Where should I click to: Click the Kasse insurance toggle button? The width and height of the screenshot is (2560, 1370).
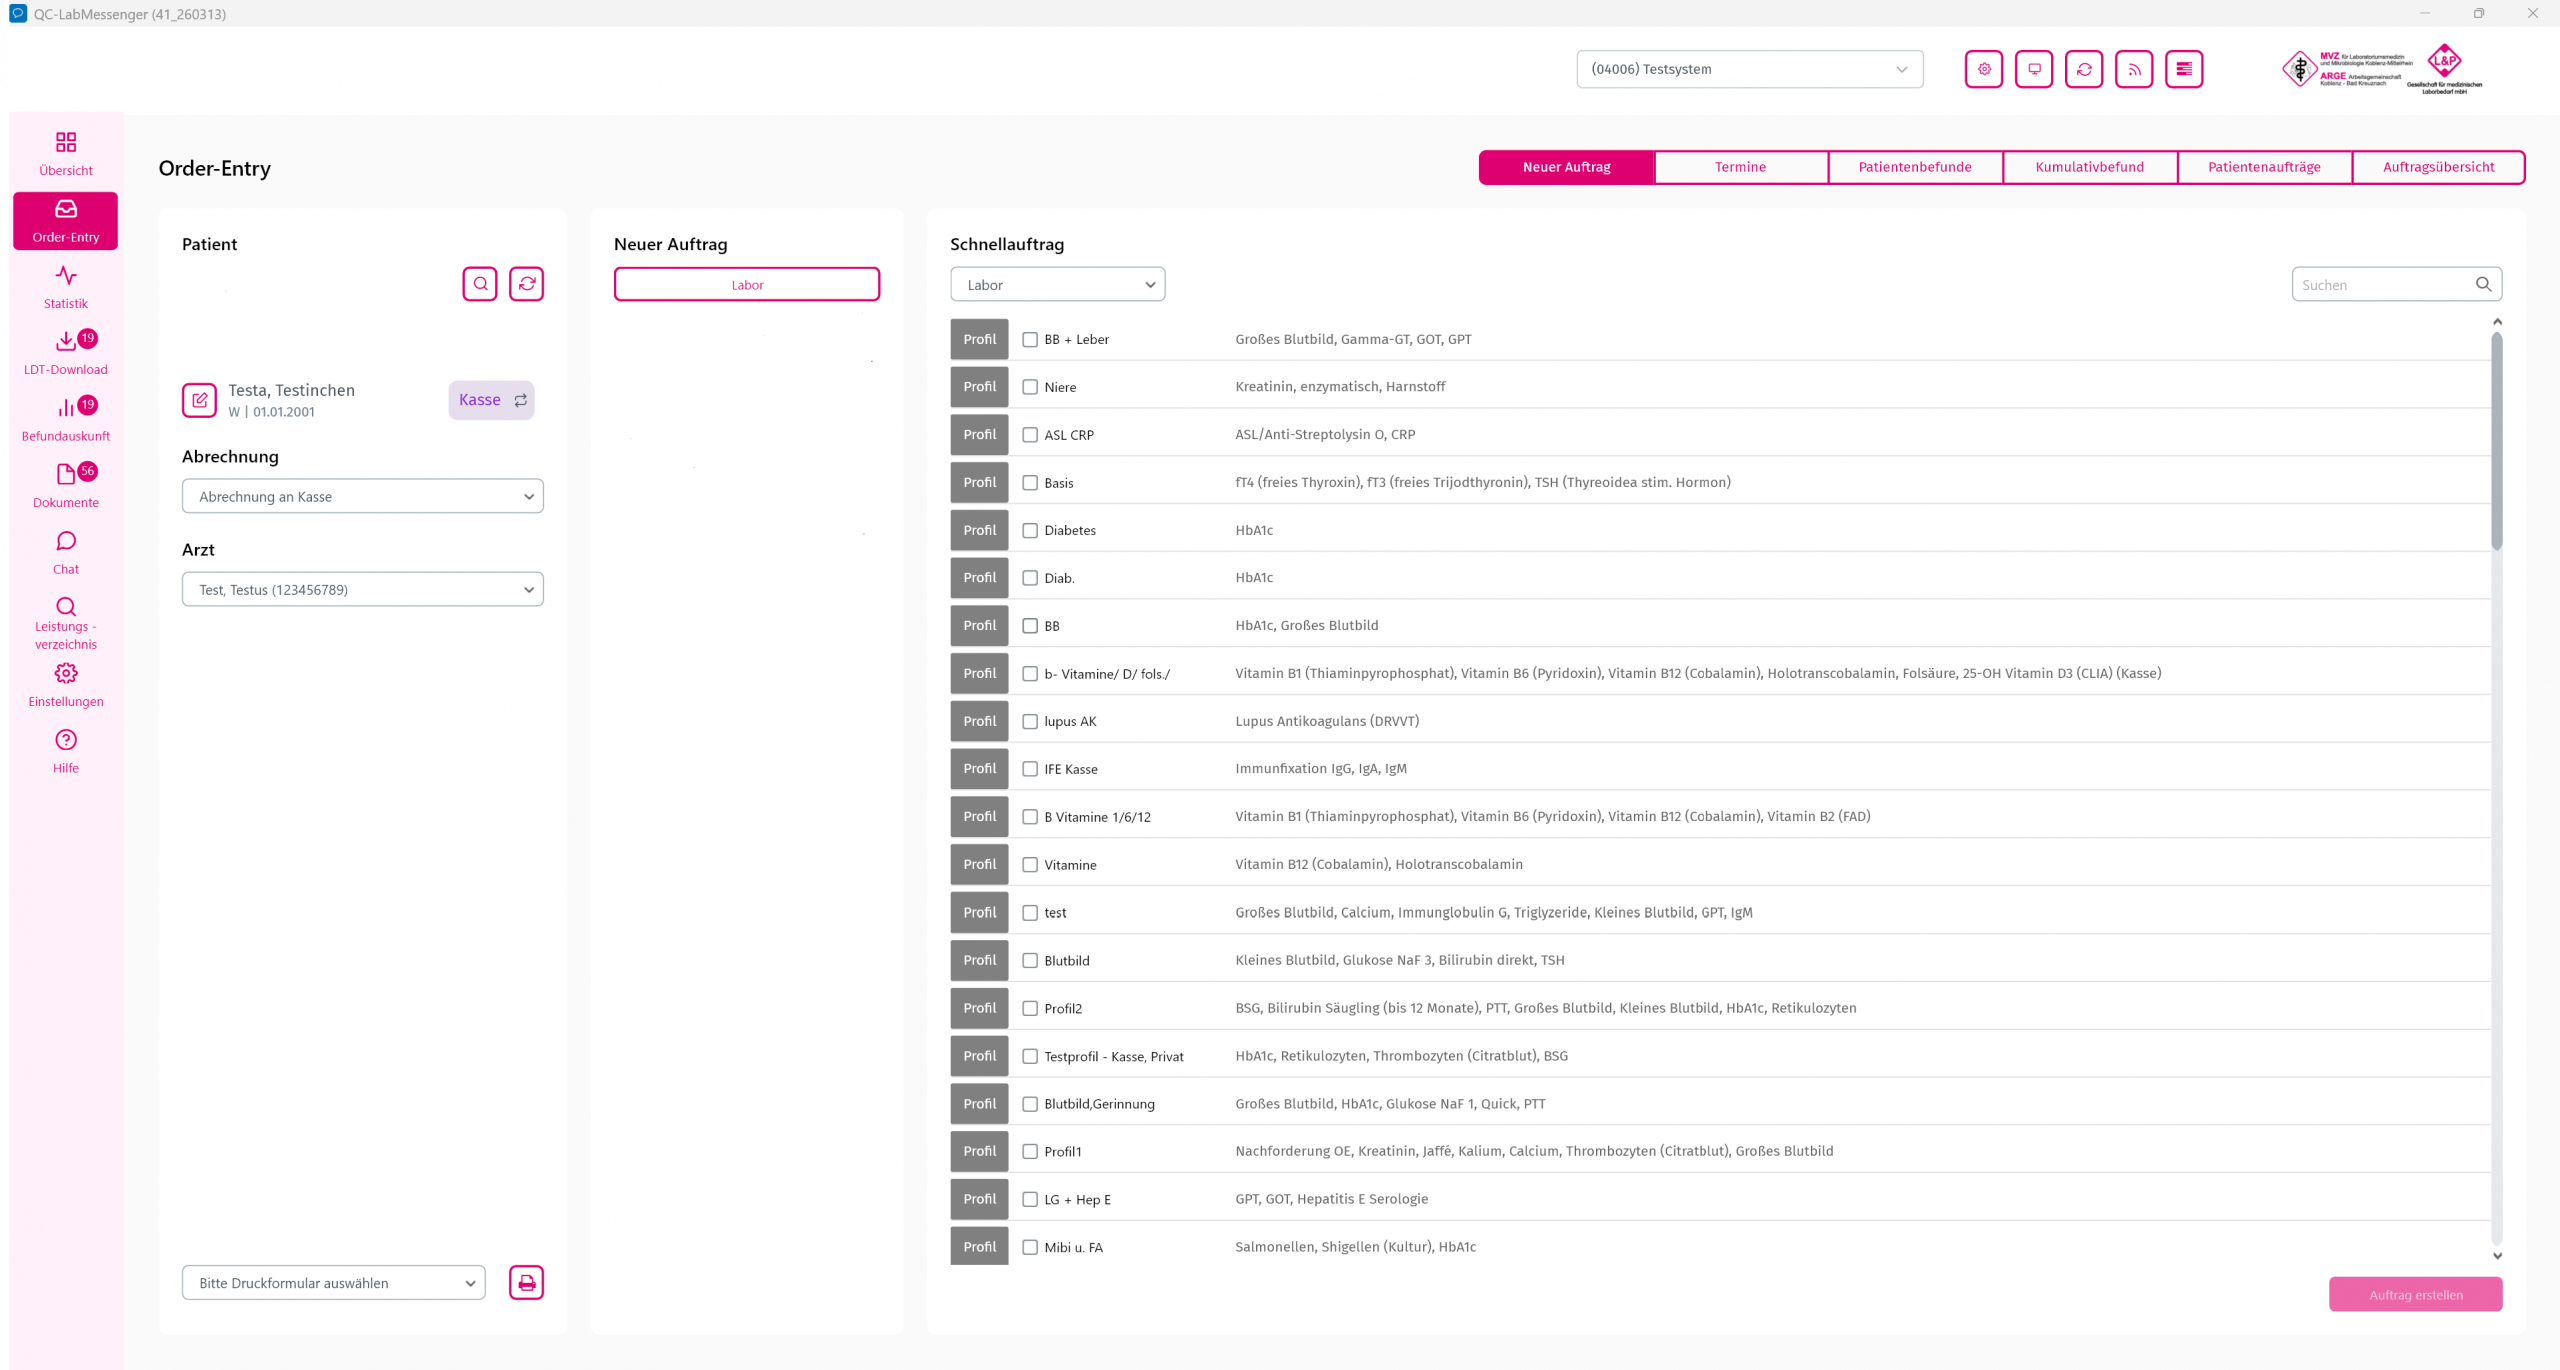point(491,400)
